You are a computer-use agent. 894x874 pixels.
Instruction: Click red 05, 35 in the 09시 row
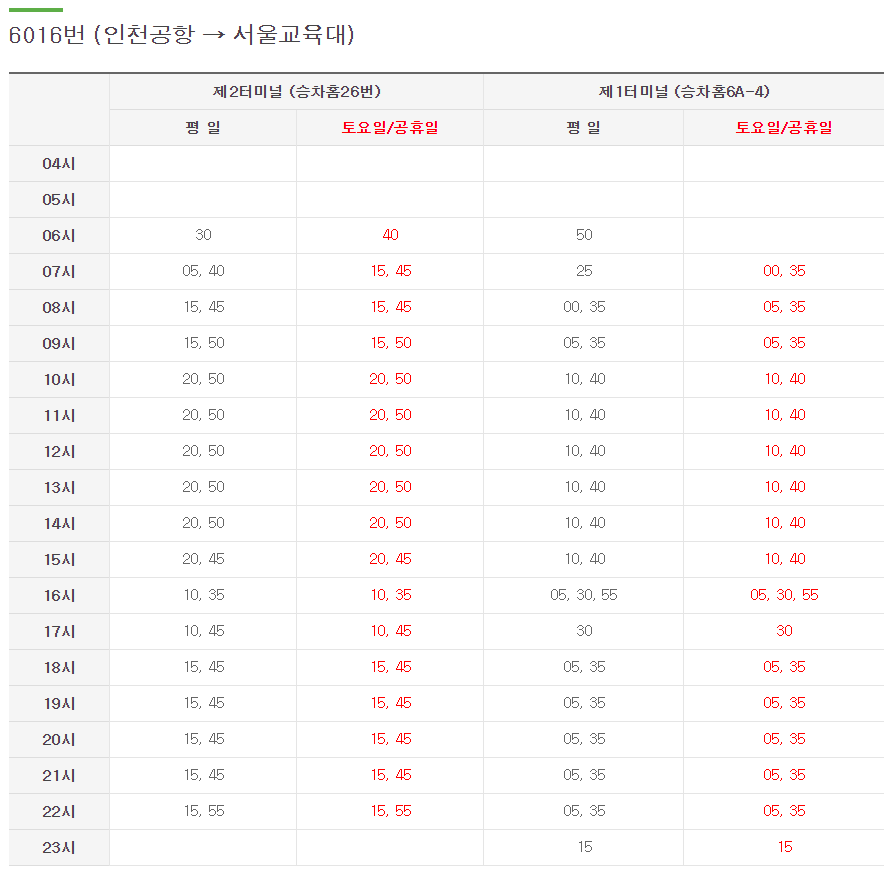784,343
